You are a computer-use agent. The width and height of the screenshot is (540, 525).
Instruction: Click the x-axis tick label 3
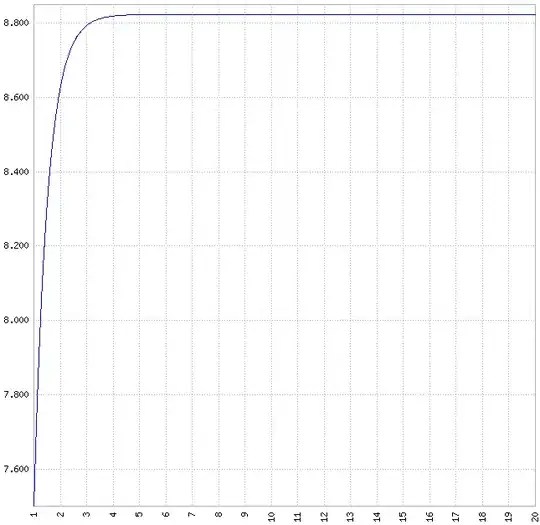tap(87, 514)
